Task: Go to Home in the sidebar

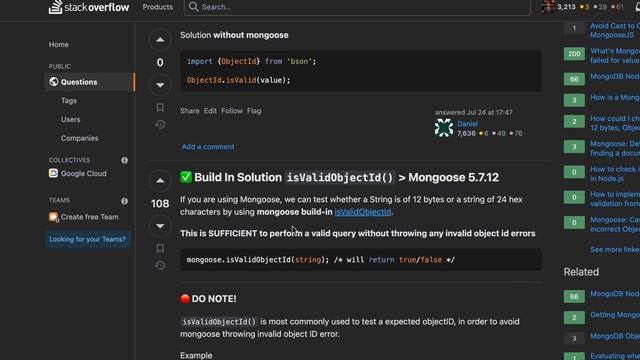Action: tap(59, 44)
